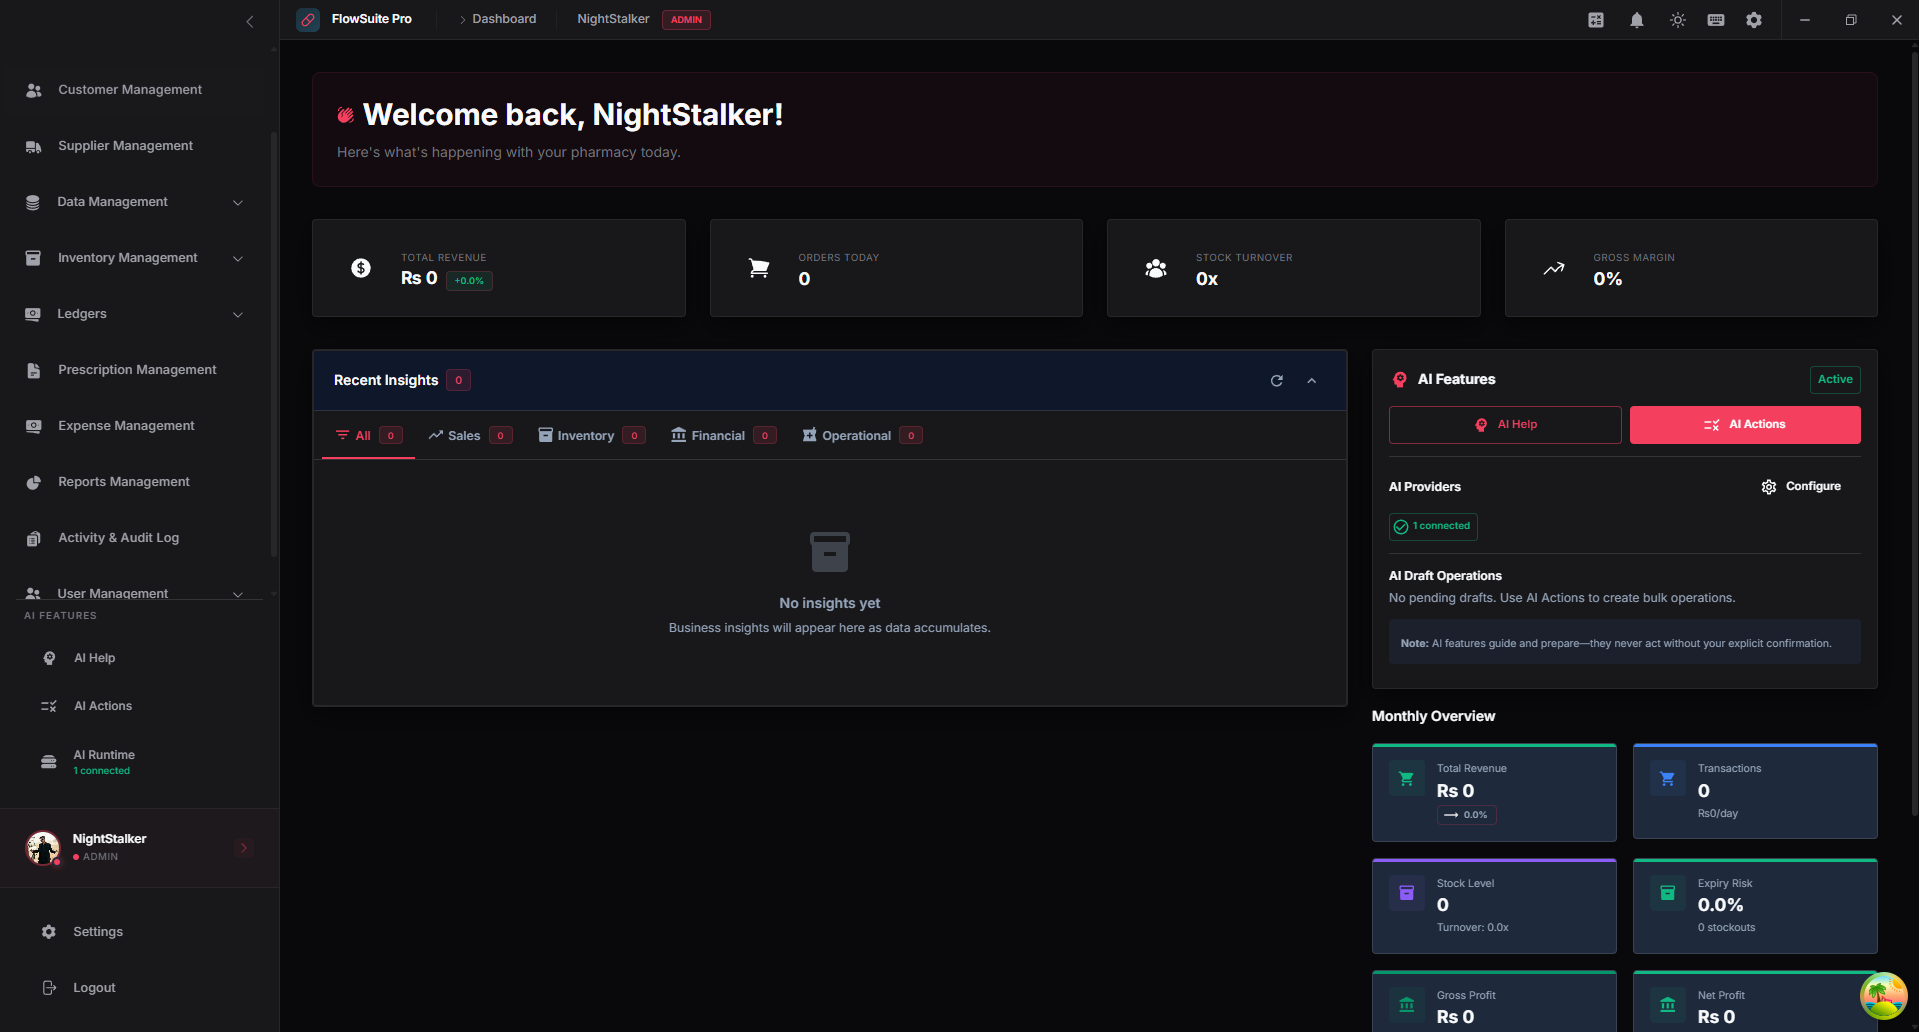Image resolution: width=1919 pixels, height=1032 pixels.
Task: Click the Logout option
Action: (x=94, y=988)
